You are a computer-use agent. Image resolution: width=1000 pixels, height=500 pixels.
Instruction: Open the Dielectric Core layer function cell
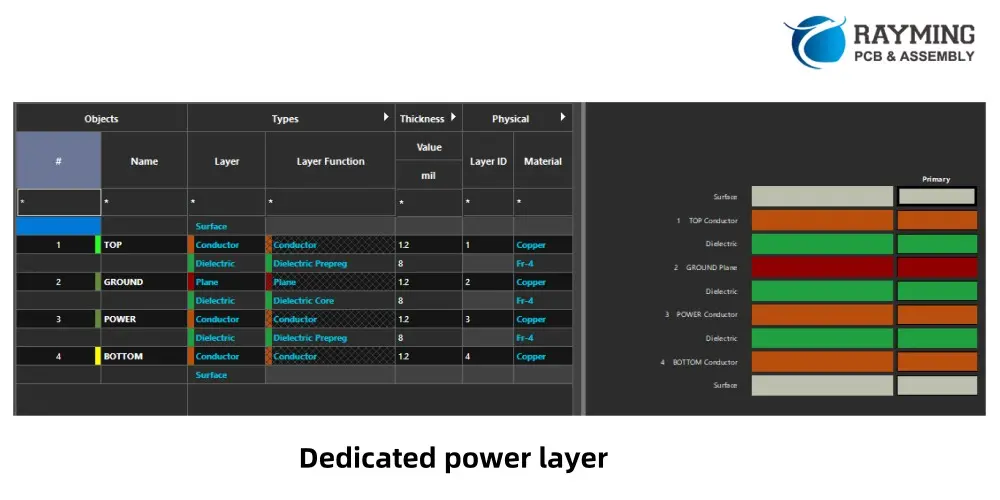[330, 301]
